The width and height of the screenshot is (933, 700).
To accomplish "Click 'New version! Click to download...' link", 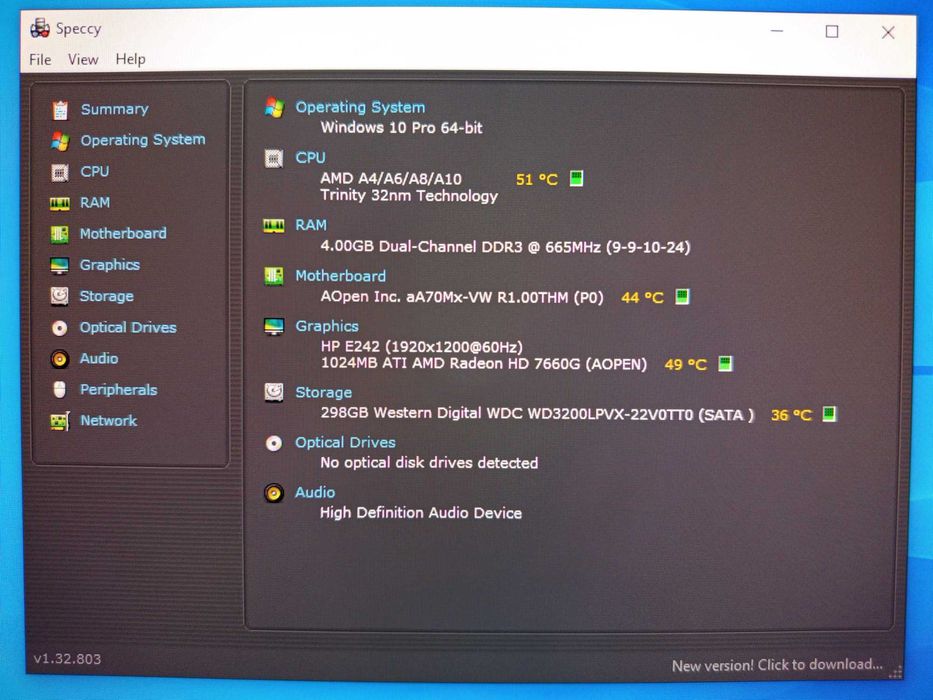I will tap(777, 665).
